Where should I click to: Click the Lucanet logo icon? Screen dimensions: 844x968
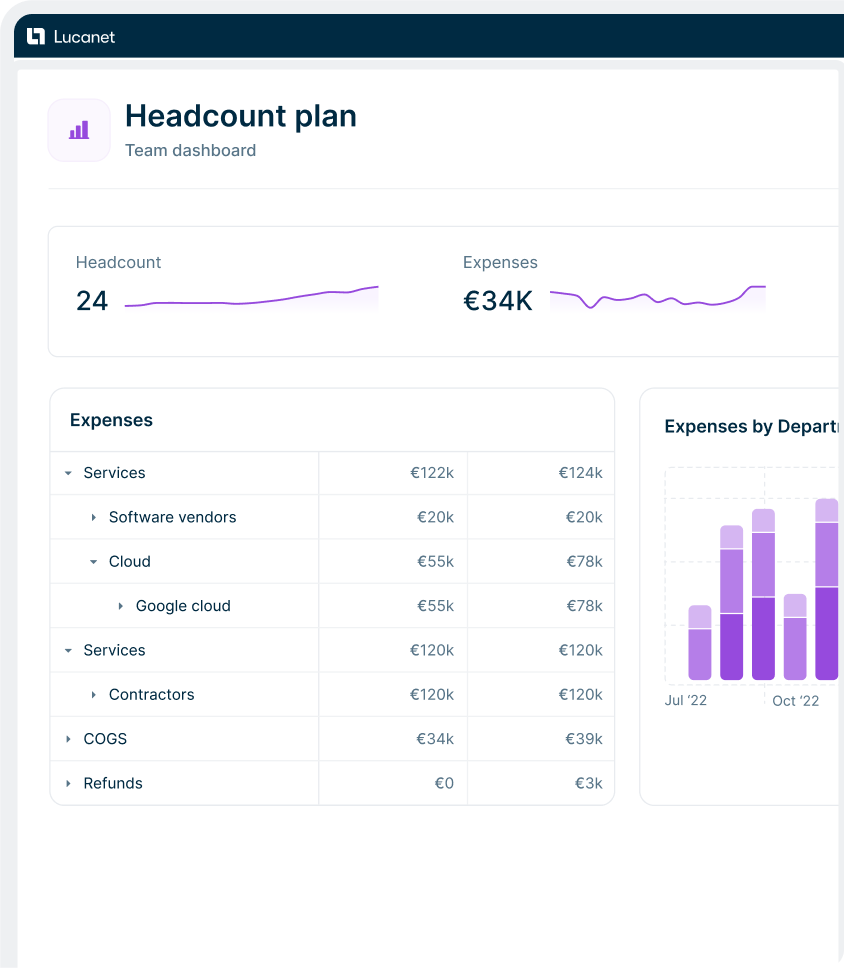tap(36, 37)
